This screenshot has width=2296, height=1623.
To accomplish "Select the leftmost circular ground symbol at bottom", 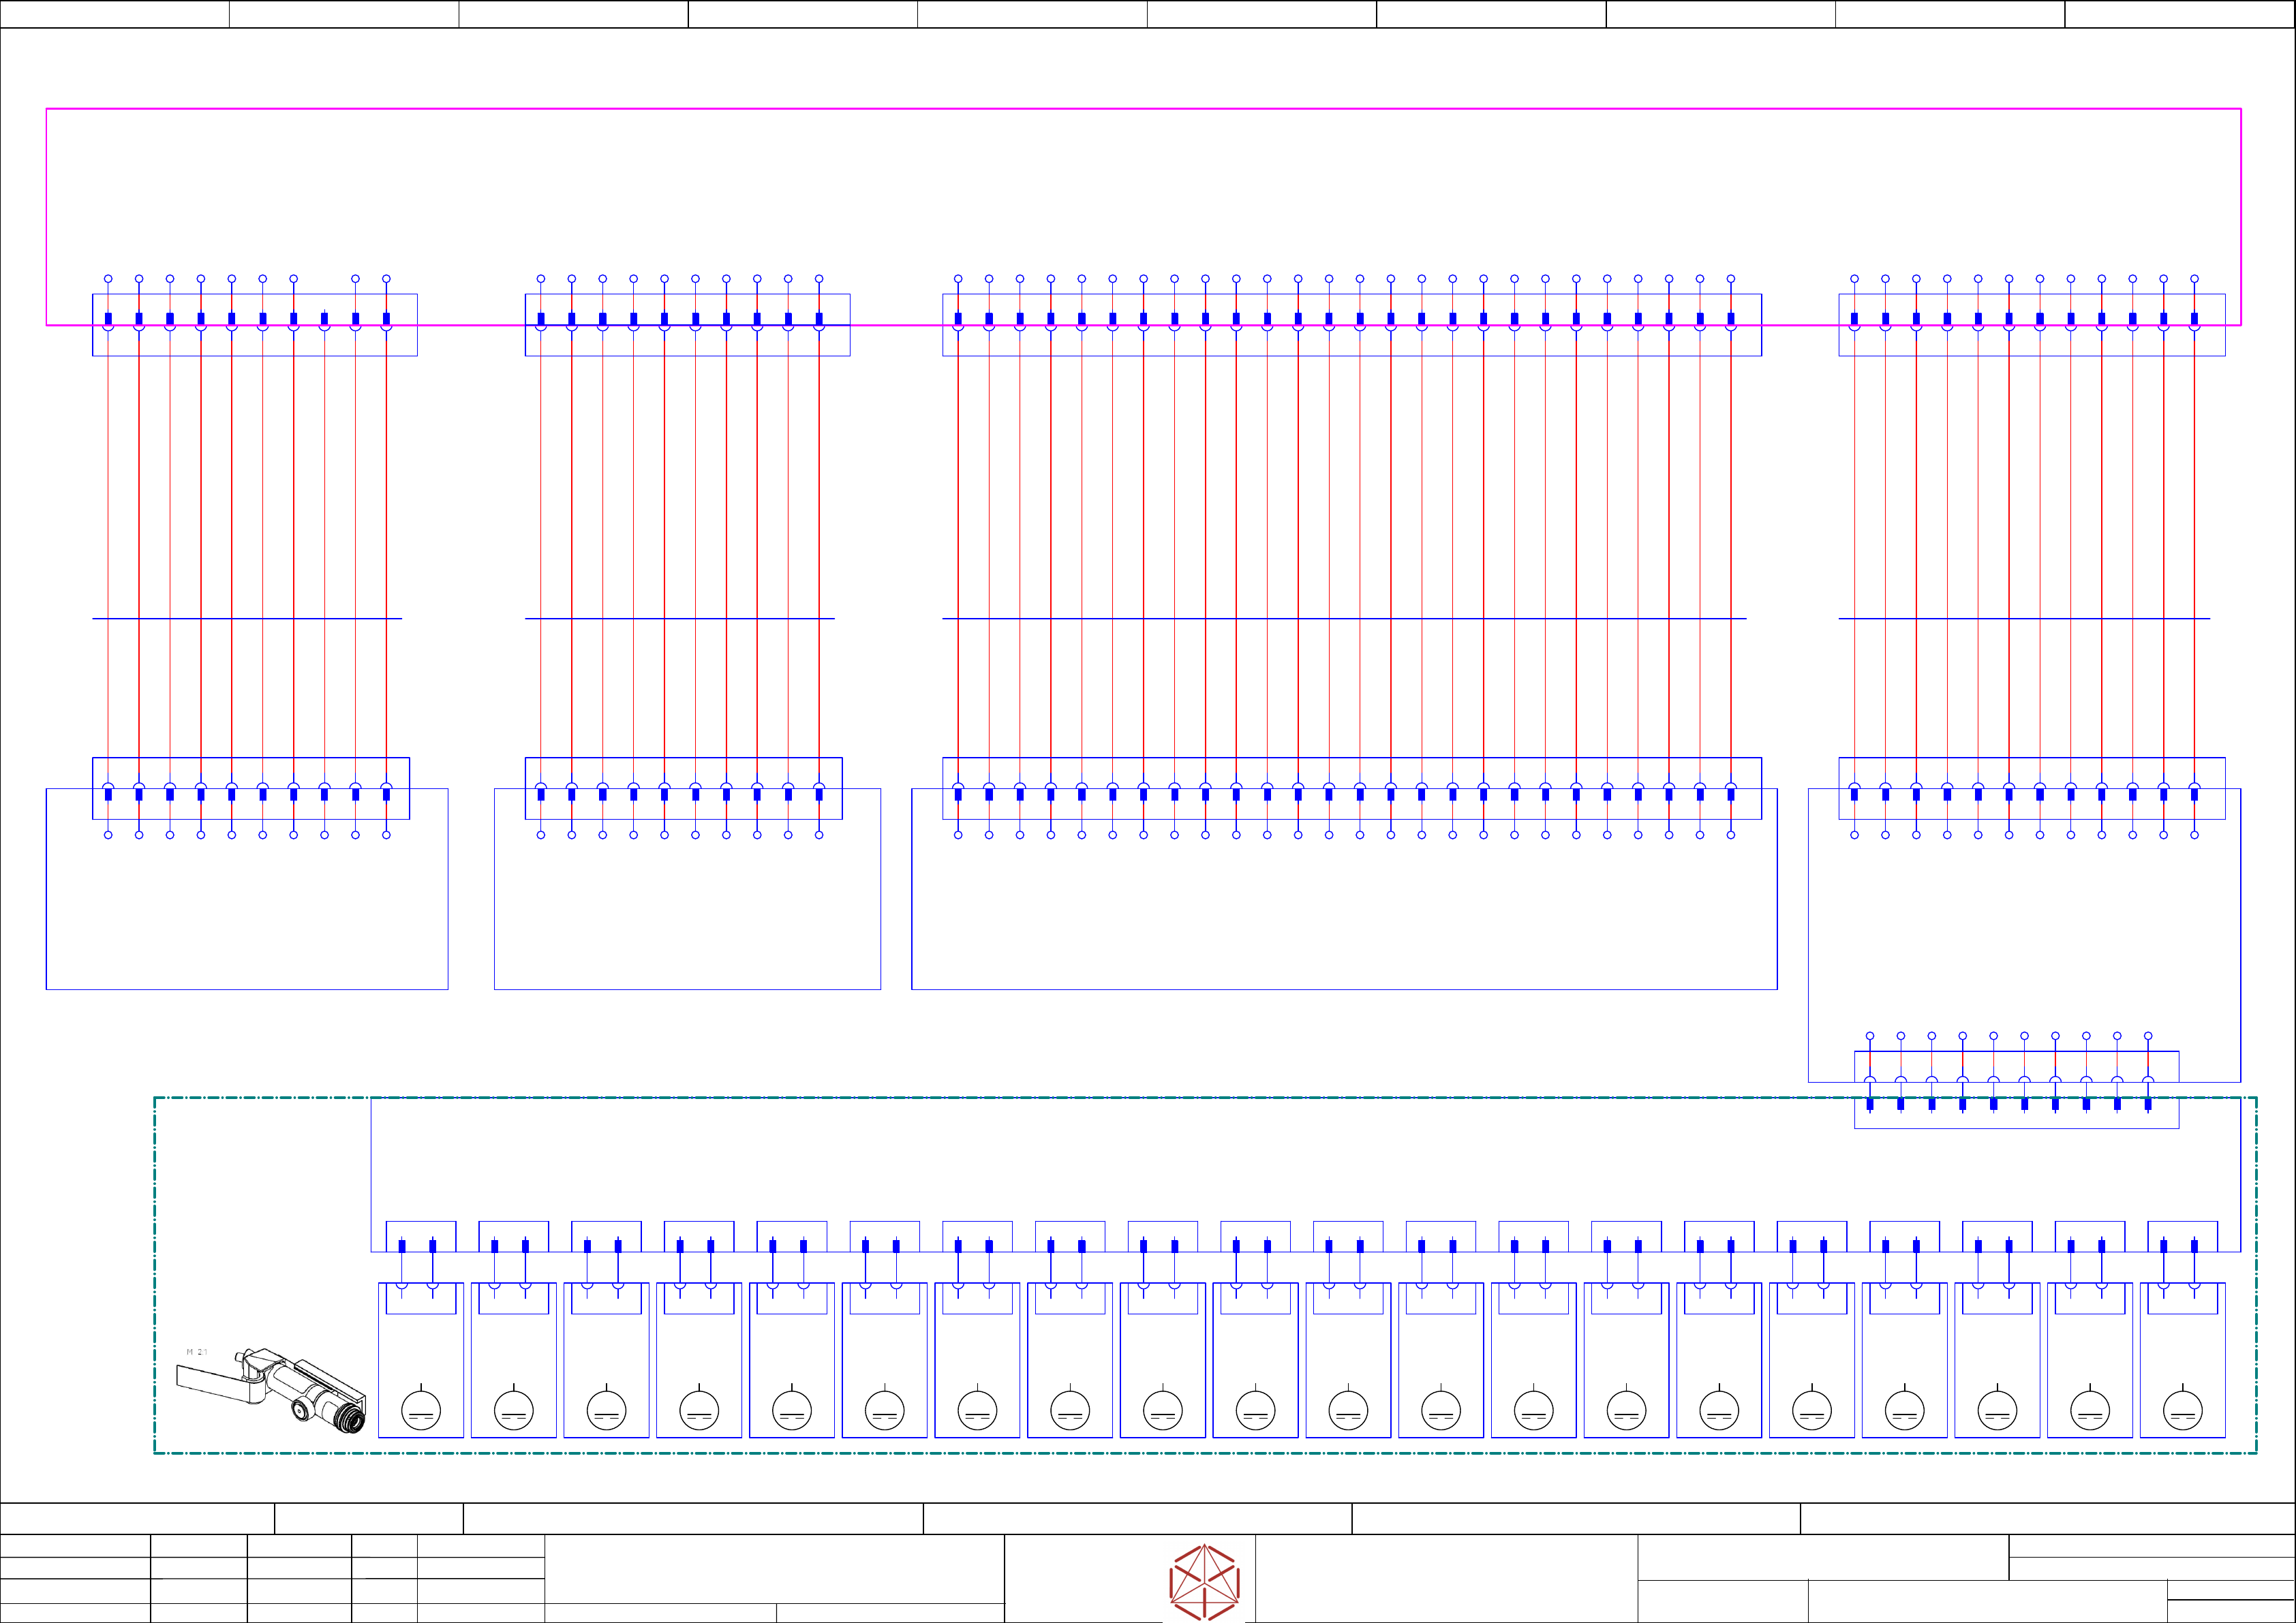I will click(x=421, y=1410).
